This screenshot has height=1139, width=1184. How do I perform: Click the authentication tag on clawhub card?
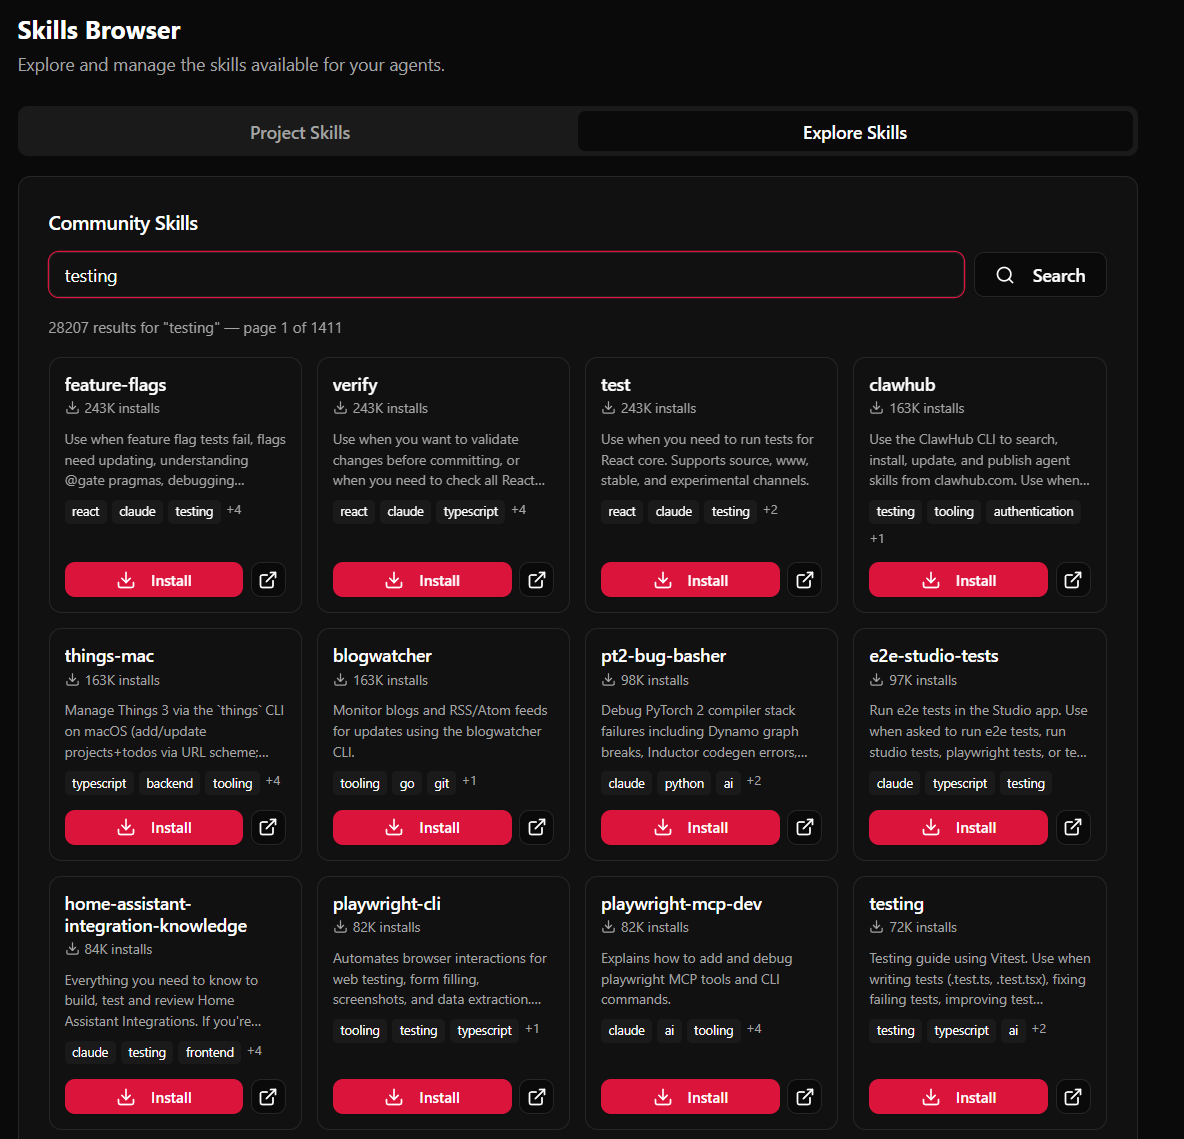coord(1033,511)
